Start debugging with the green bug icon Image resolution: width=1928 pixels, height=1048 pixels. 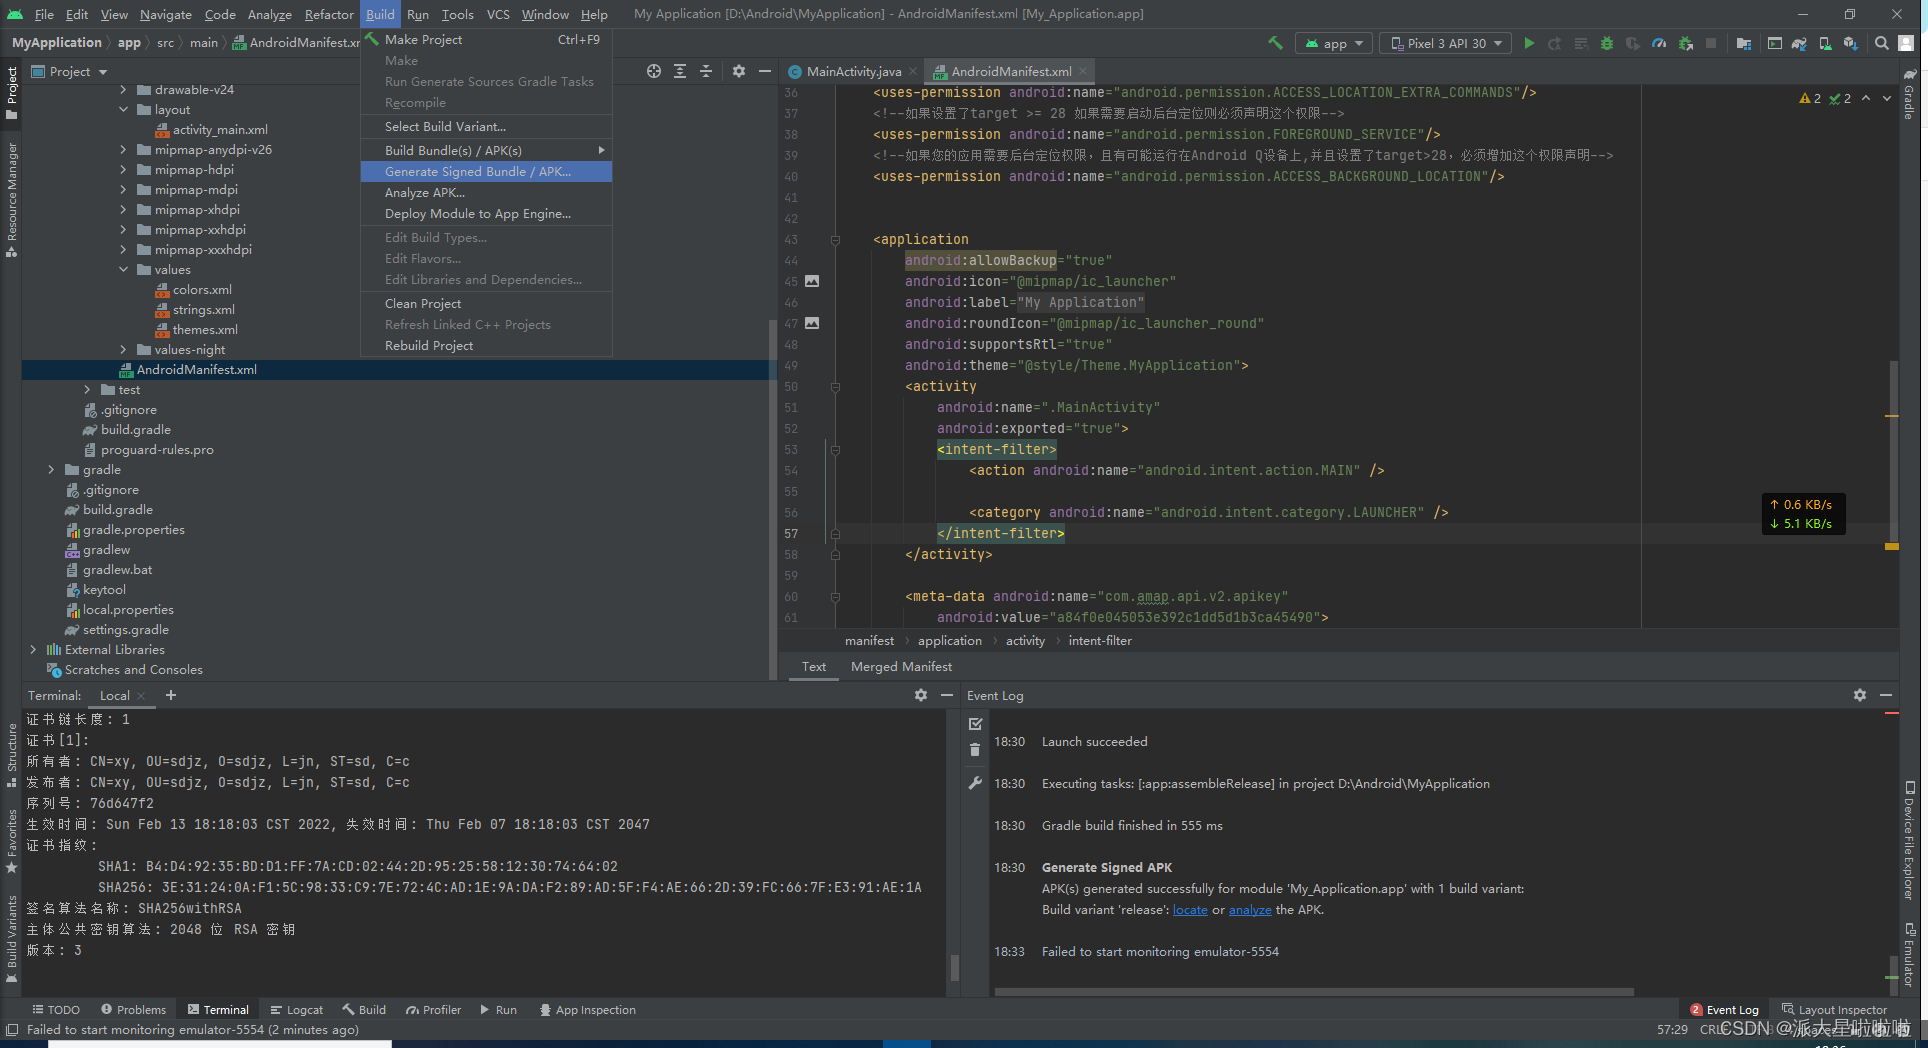(x=1607, y=43)
